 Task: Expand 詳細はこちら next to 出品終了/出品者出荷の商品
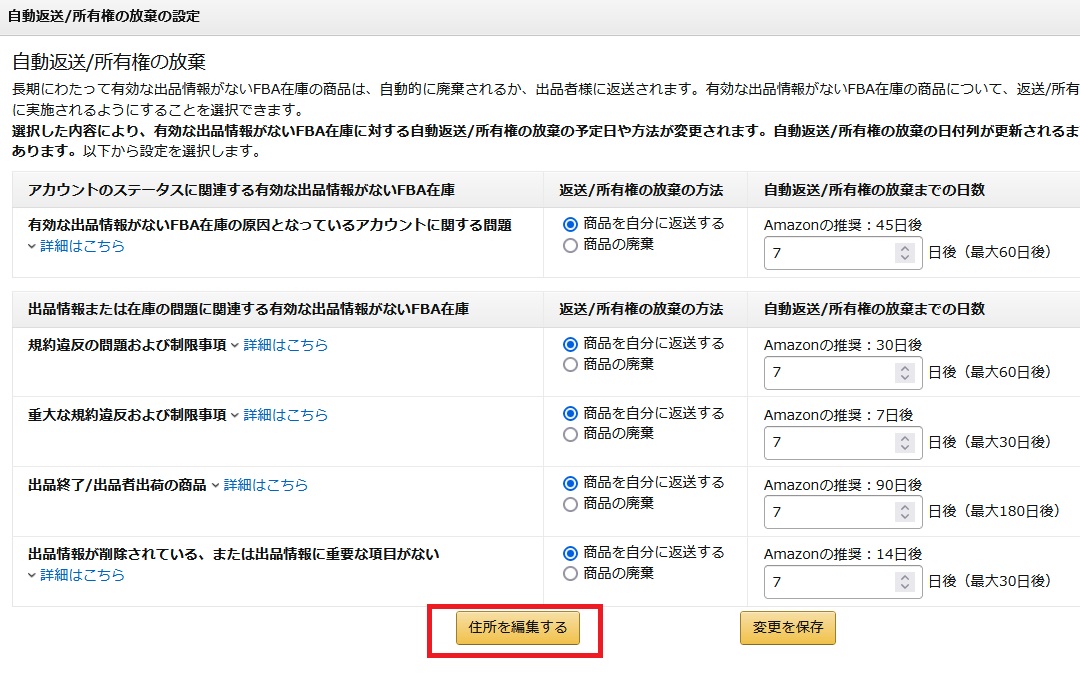pos(265,485)
